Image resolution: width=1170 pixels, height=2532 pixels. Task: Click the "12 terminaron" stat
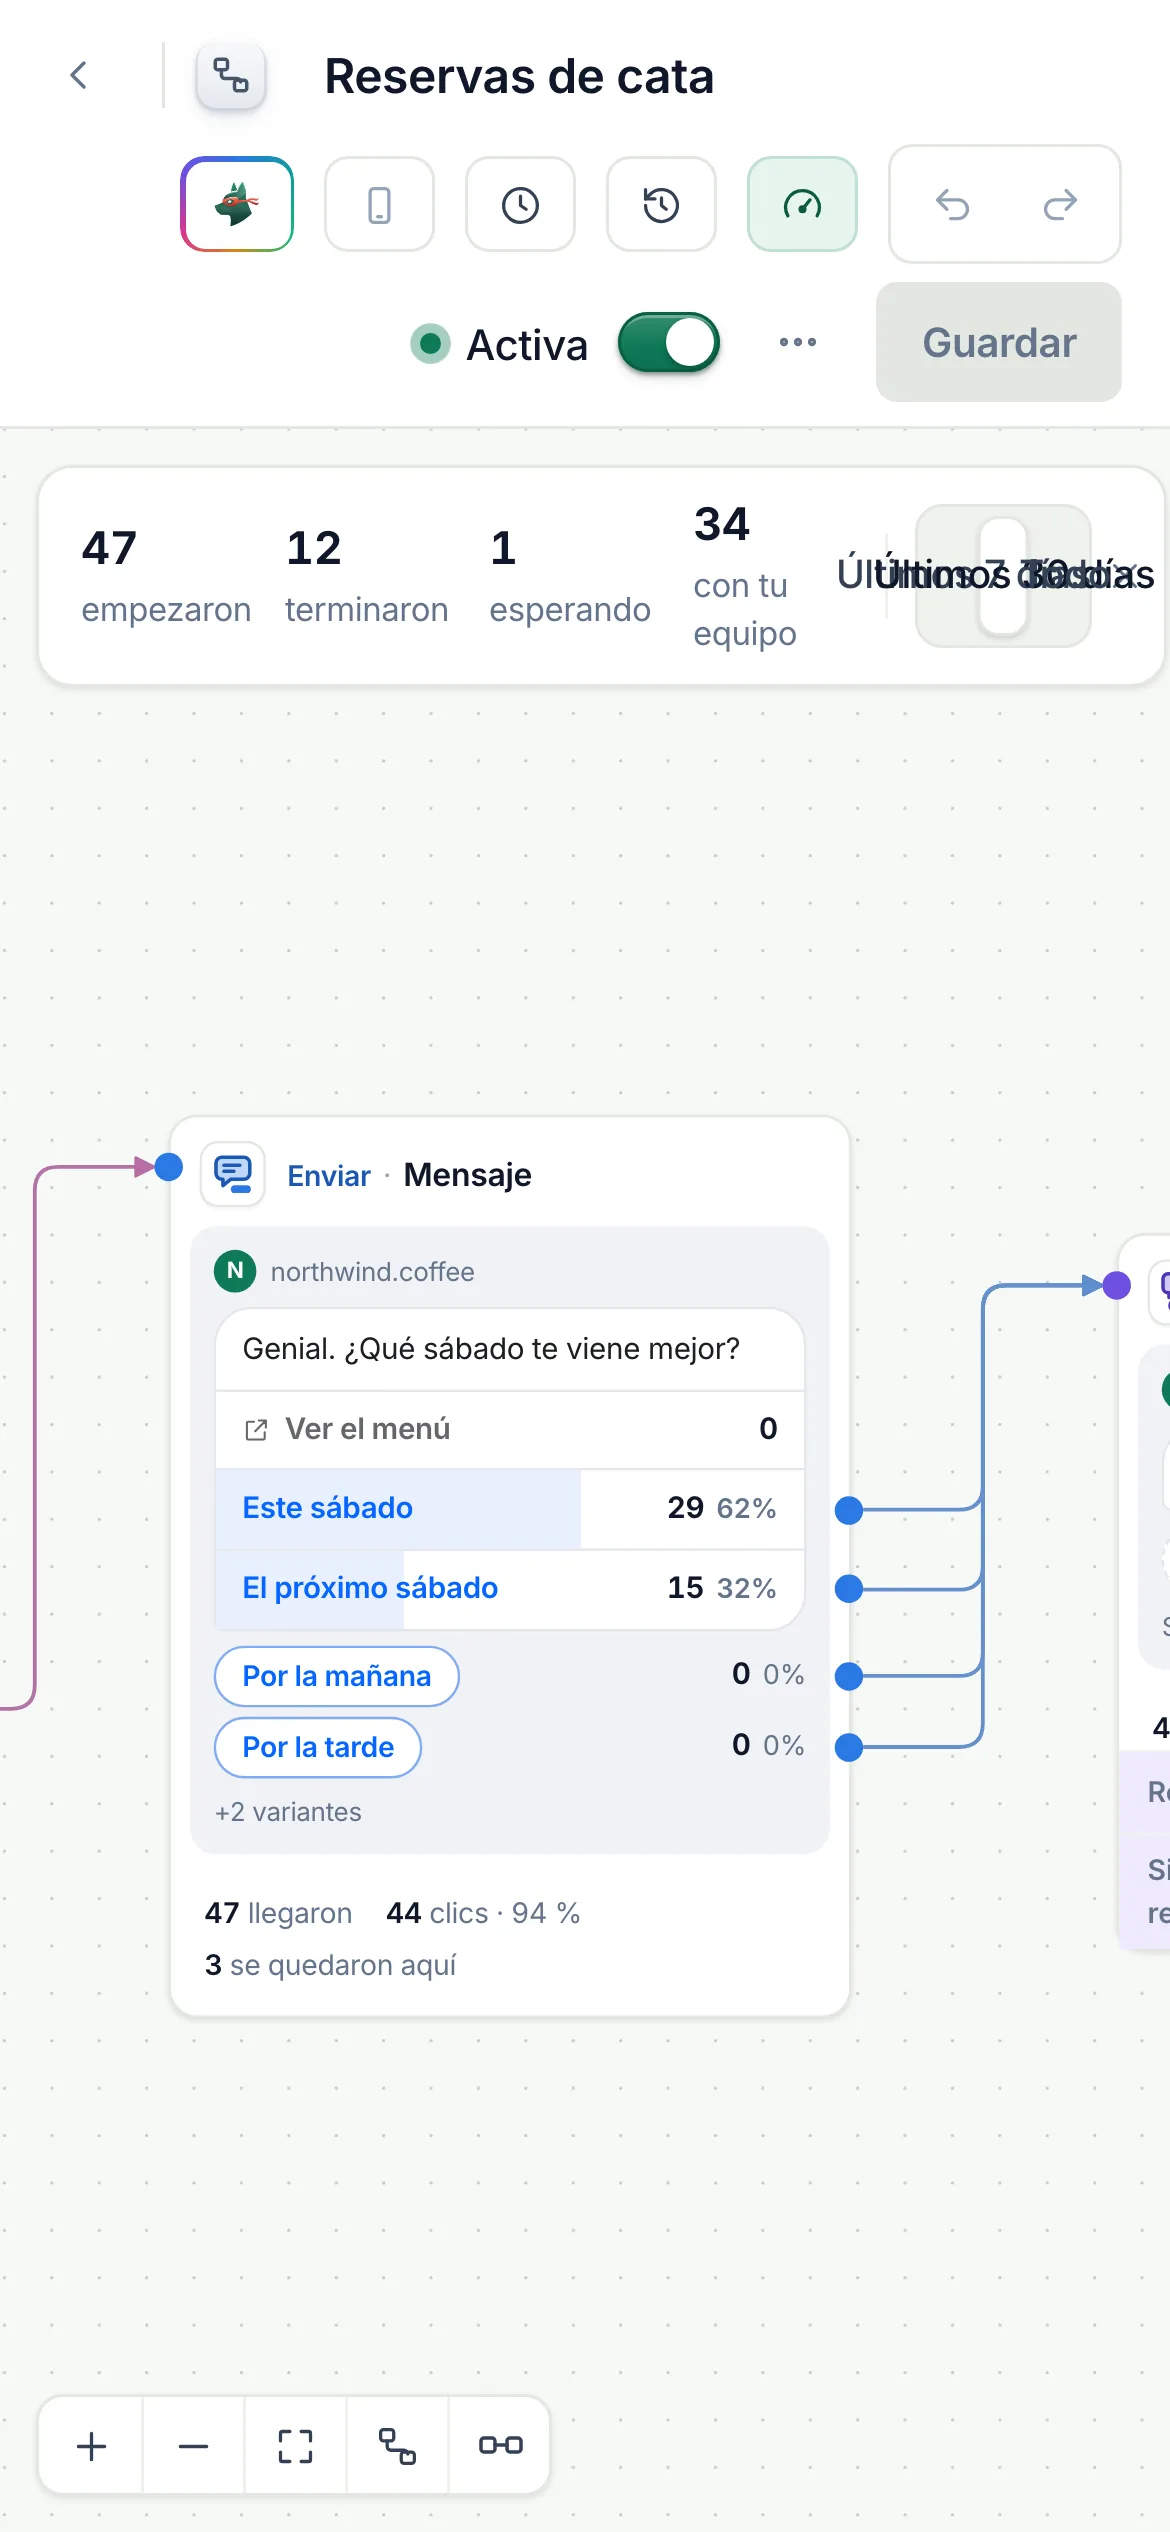[x=366, y=576]
